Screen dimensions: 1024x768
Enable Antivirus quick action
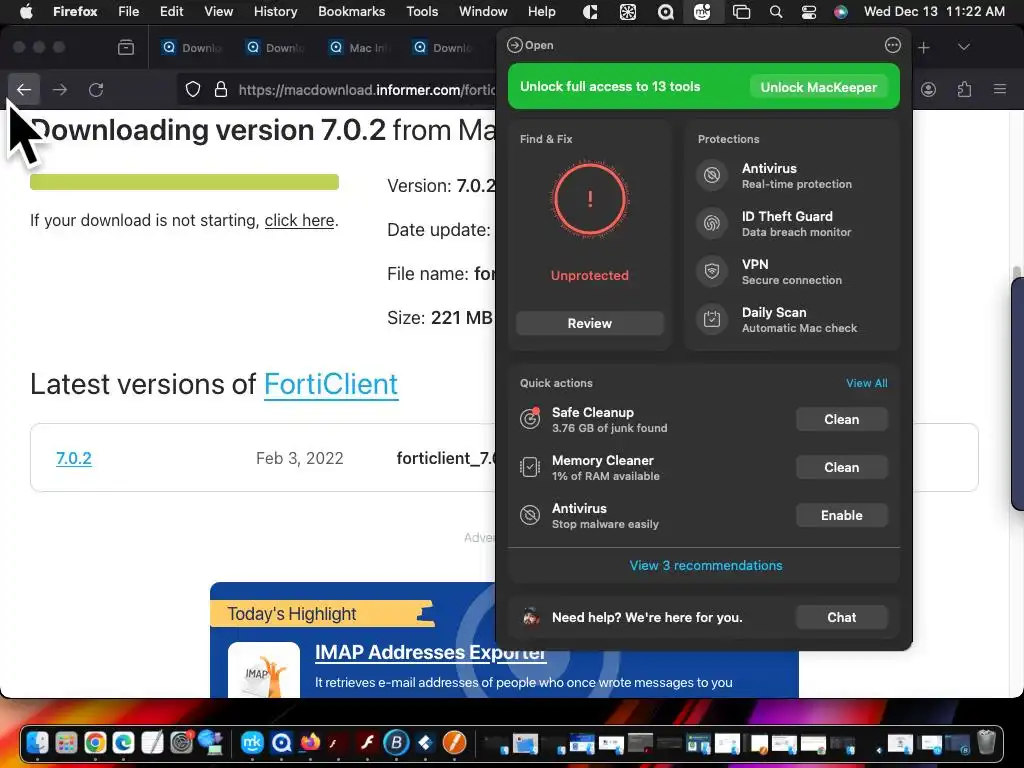tap(842, 515)
